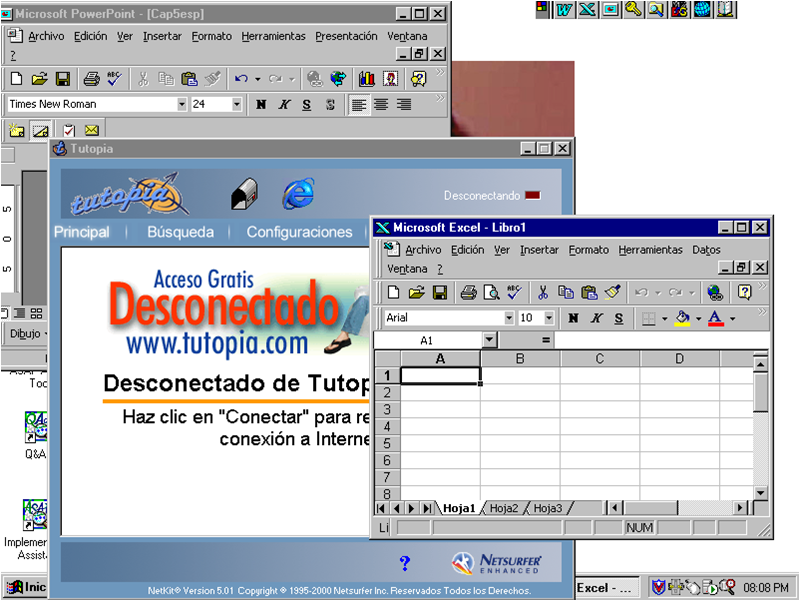Click the Format Painter brush in Excel
Screen dimensions: 800x601
click(x=613, y=292)
